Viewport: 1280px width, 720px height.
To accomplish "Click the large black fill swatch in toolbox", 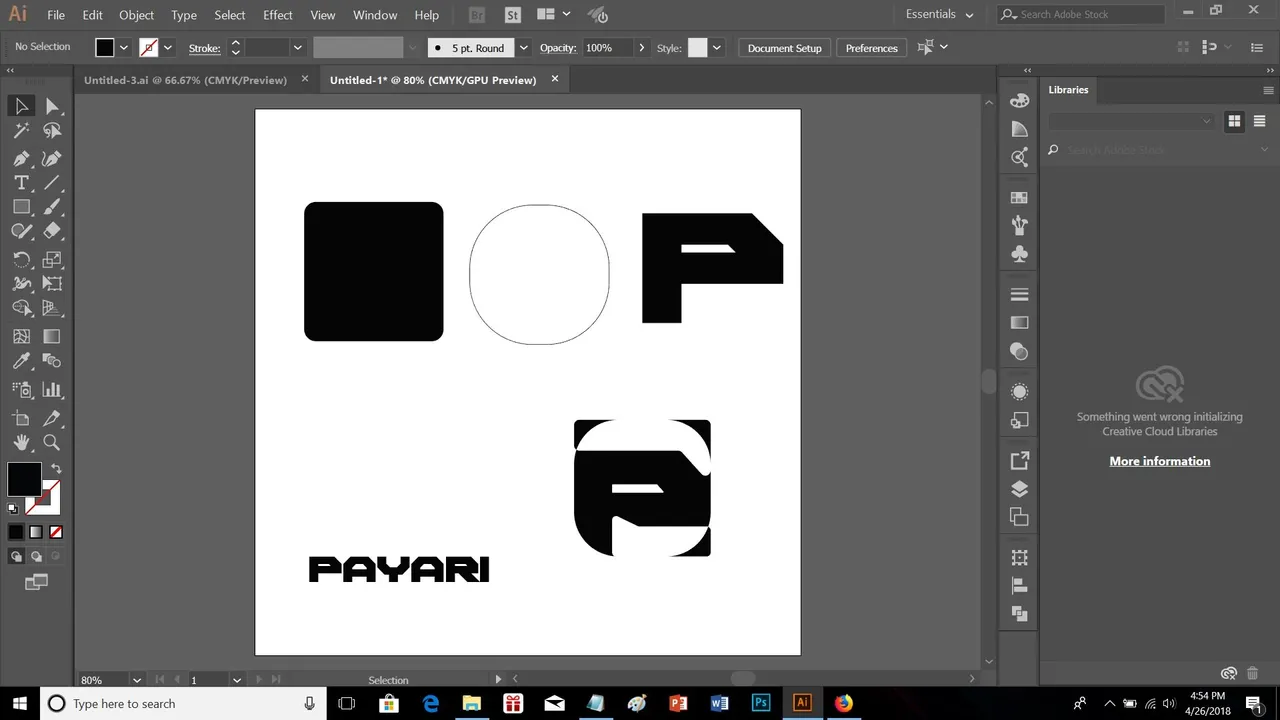I will [24, 479].
